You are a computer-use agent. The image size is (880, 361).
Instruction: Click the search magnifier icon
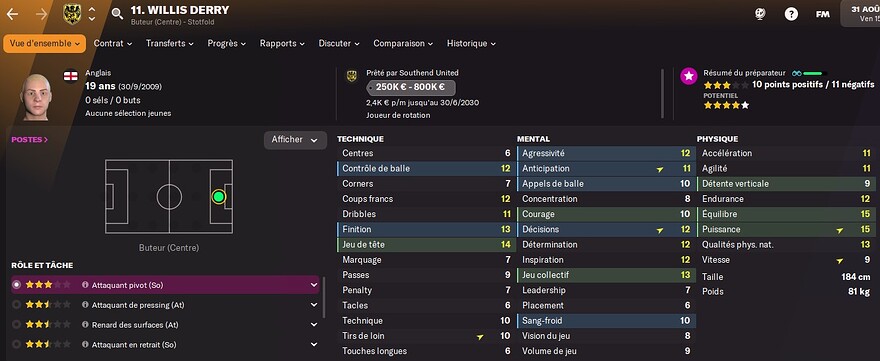click(117, 14)
